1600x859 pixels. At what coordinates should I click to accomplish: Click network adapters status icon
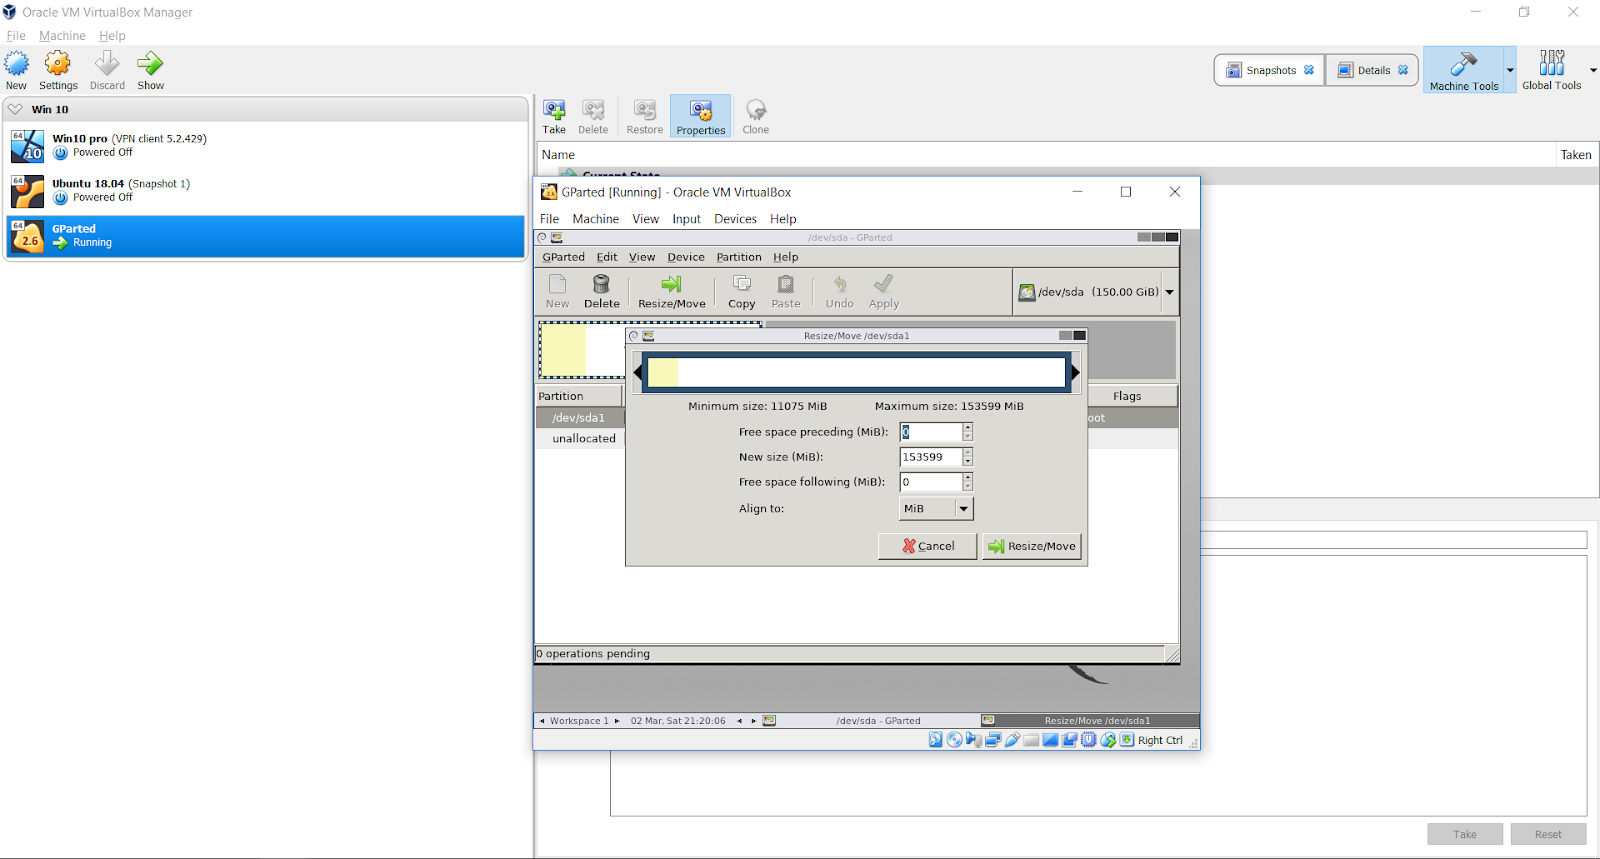993,740
